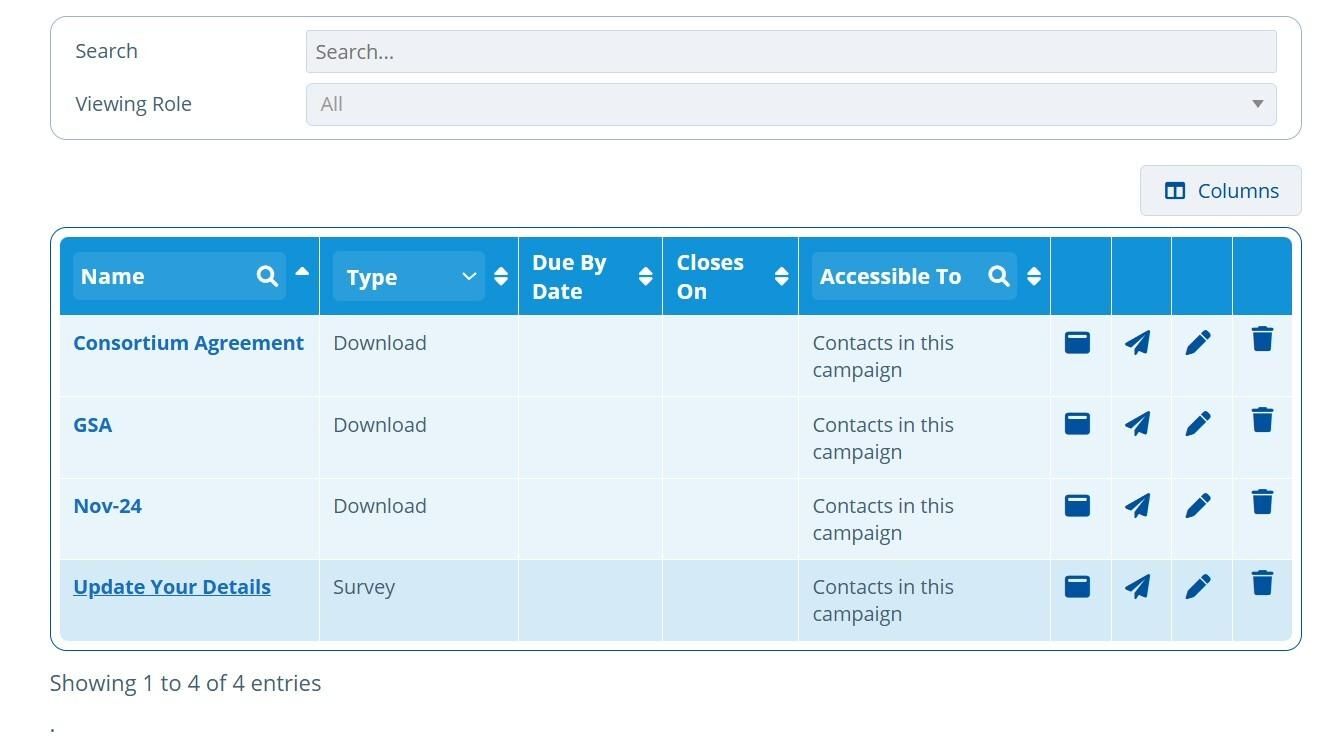1317x752 pixels.
Task: Send the Update Your Details survey
Action: [1137, 586]
